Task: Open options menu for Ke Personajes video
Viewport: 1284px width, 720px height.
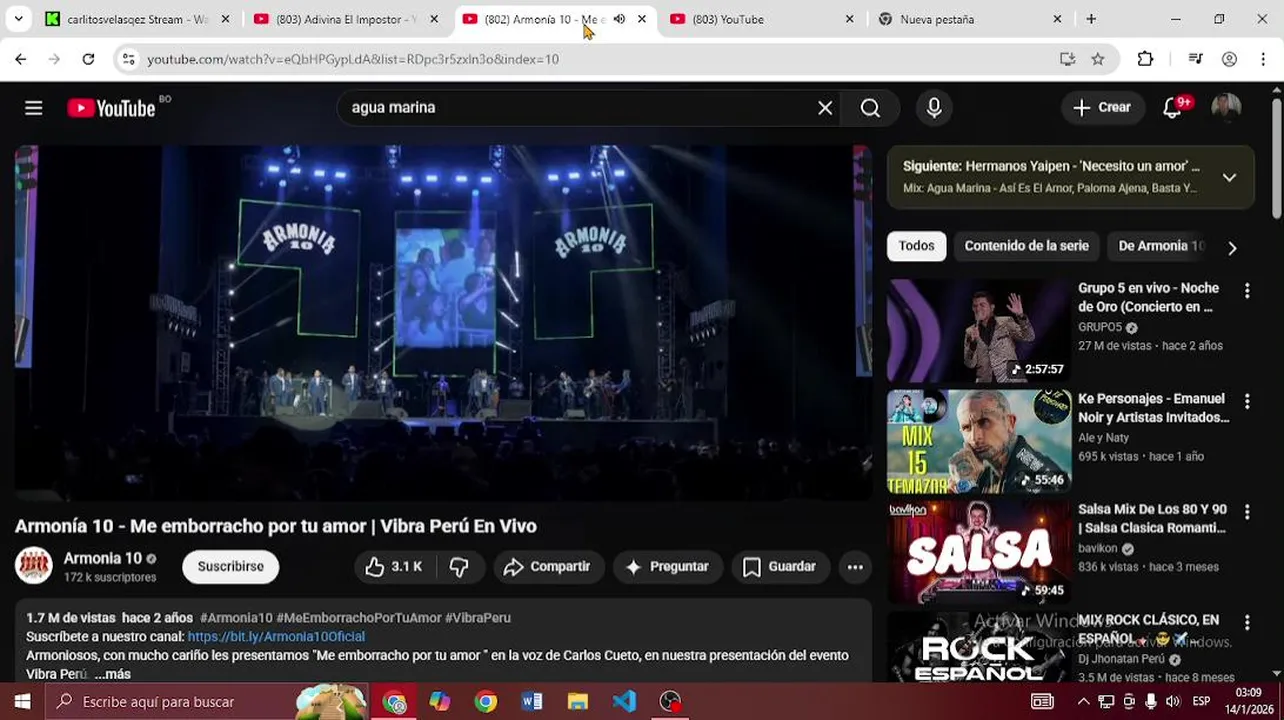Action: point(1246,401)
